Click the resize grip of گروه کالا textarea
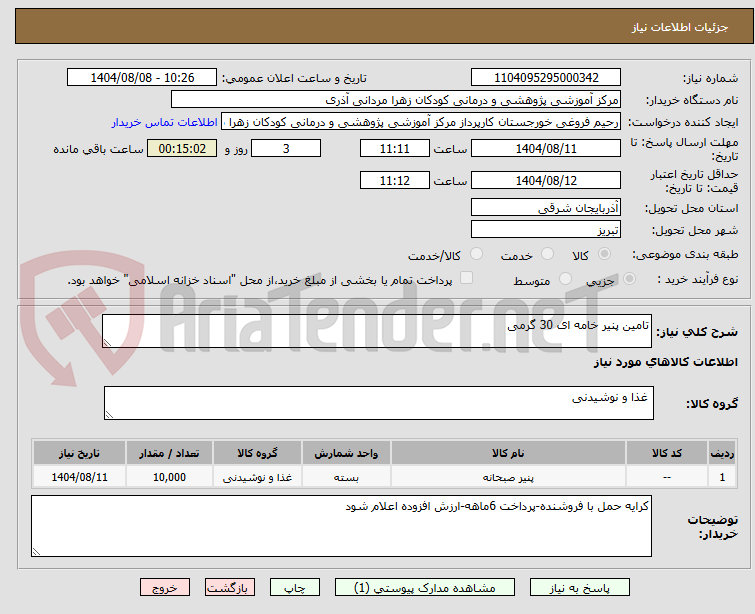 point(109,414)
